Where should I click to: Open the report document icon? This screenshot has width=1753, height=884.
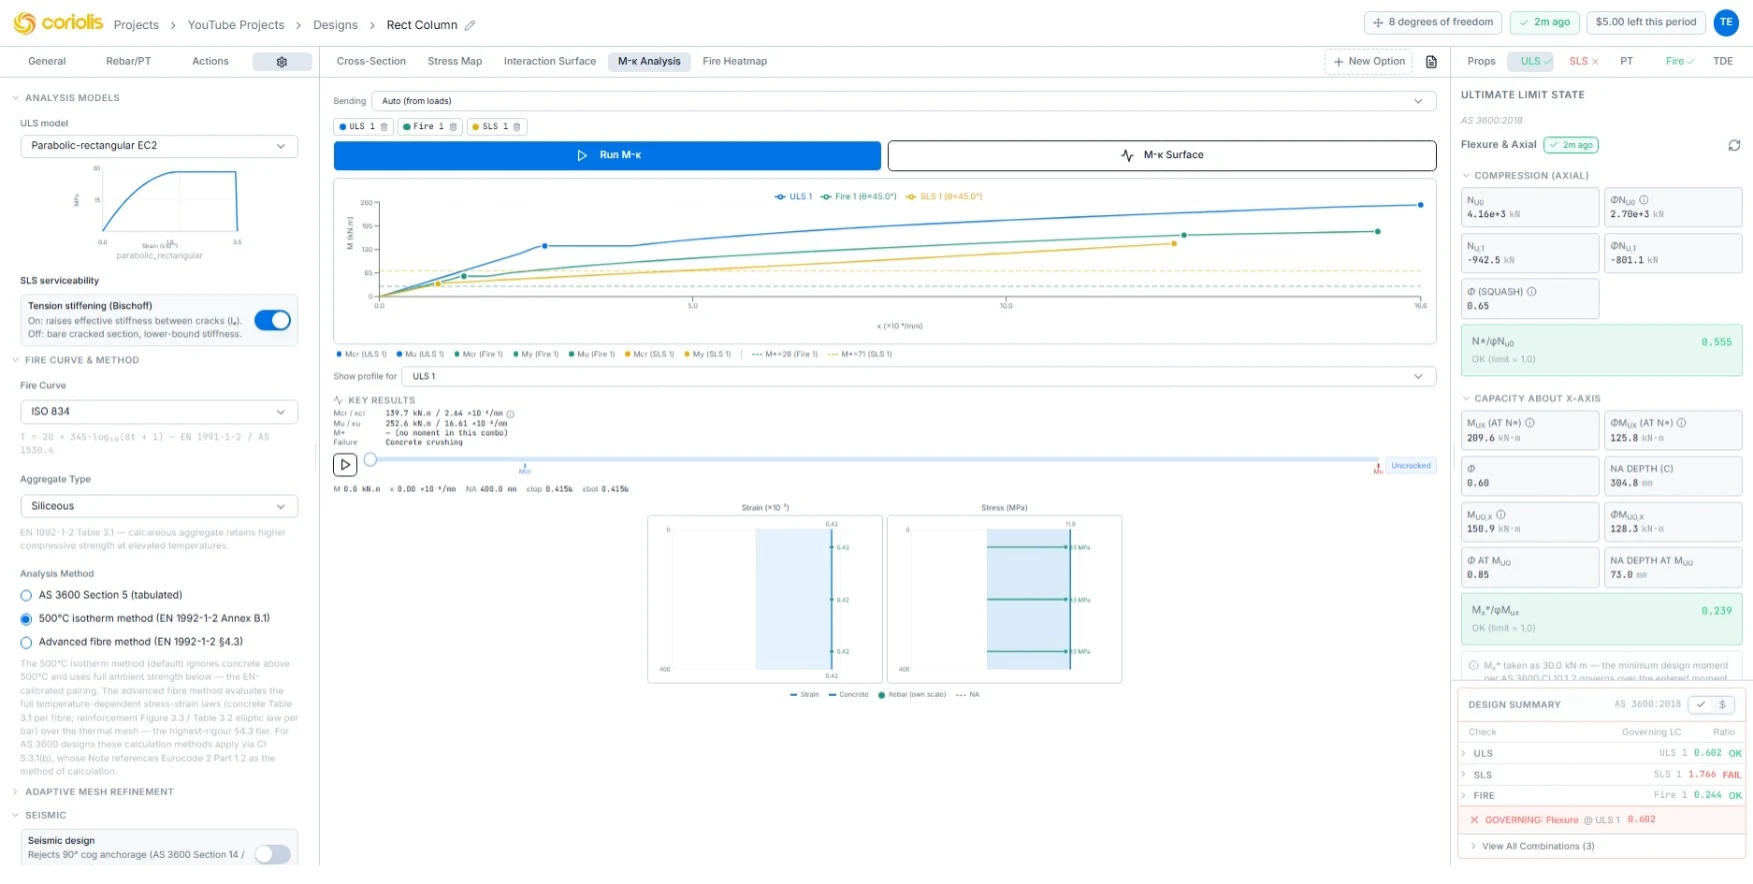pyautogui.click(x=1431, y=62)
